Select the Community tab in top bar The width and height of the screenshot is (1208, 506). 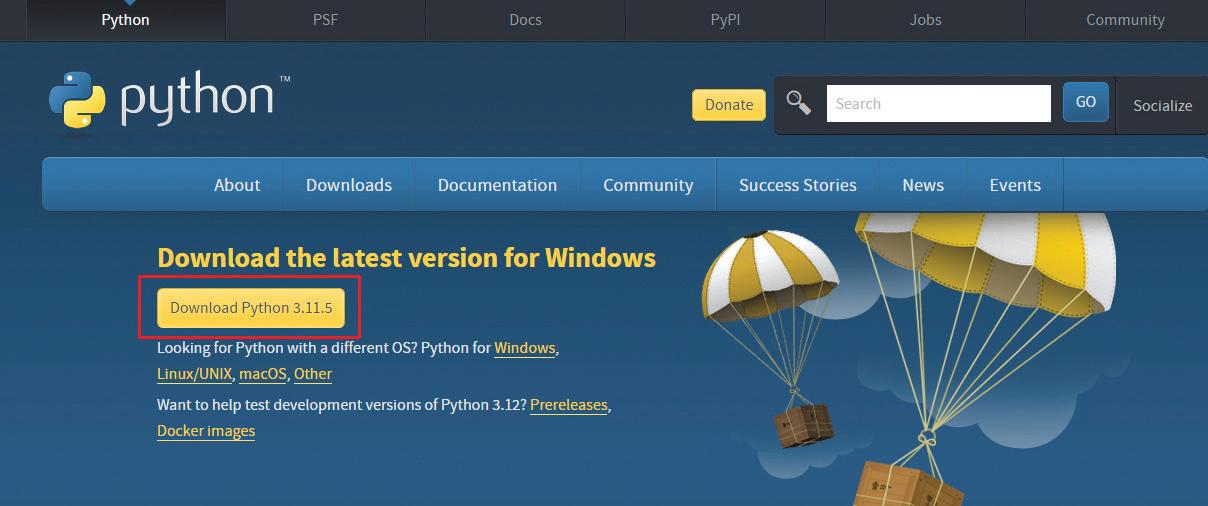pyautogui.click(x=1125, y=20)
